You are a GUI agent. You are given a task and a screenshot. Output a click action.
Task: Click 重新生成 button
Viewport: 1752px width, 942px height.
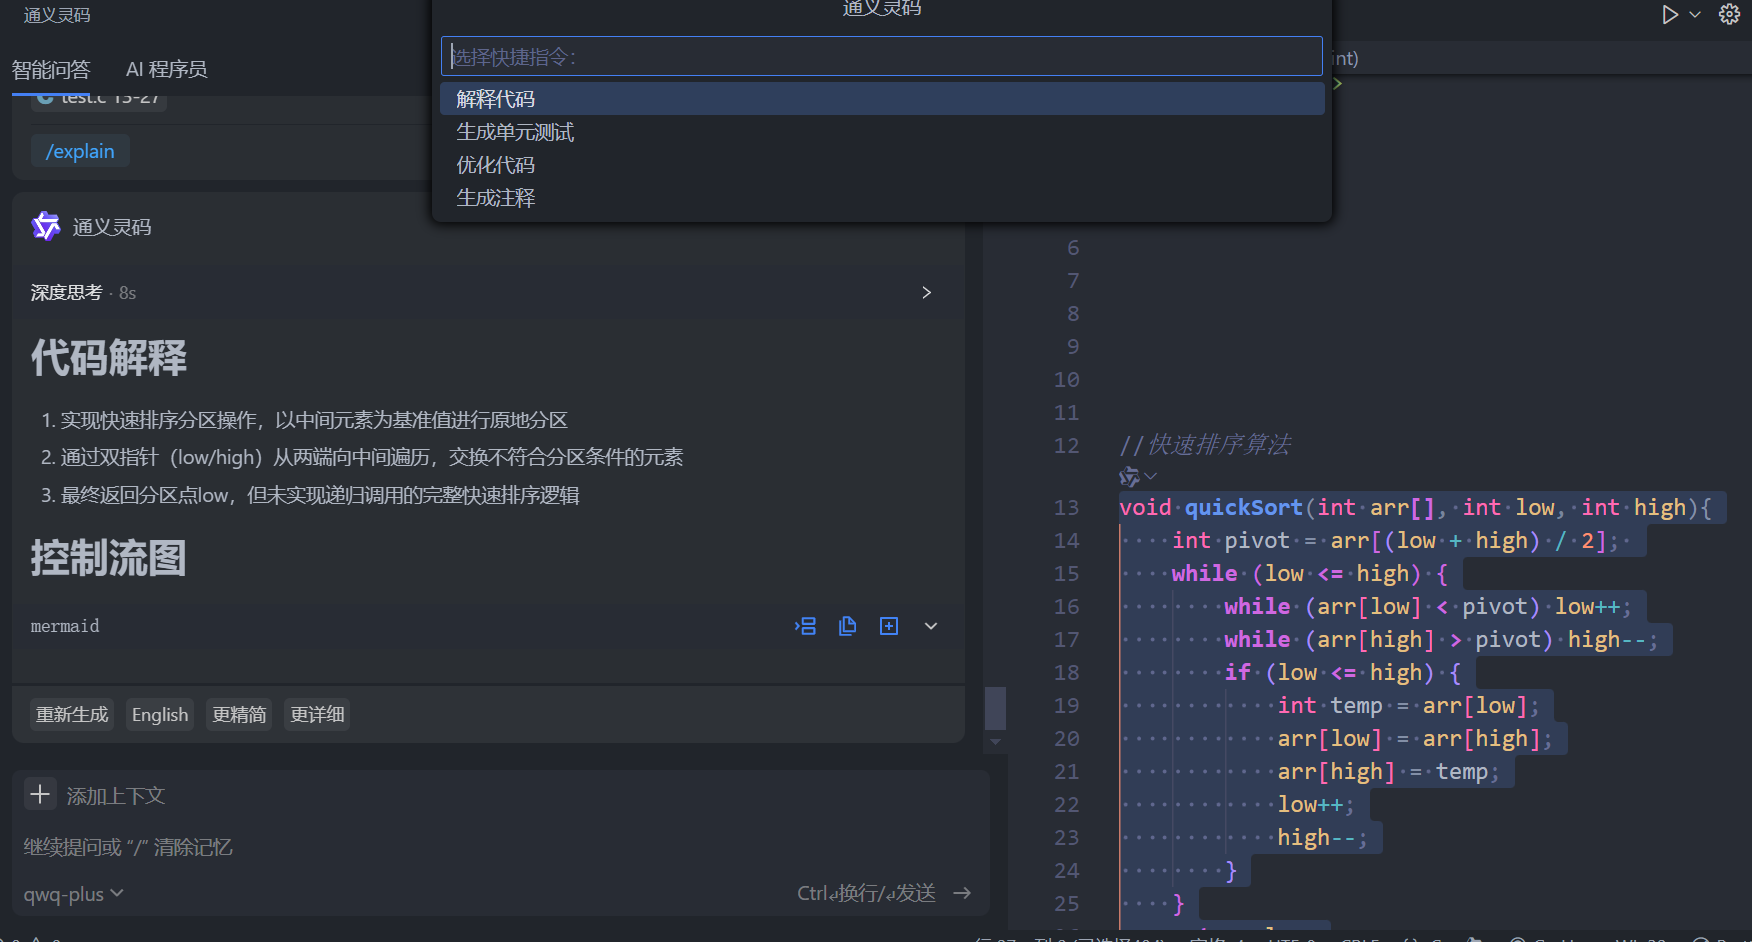[72, 714]
